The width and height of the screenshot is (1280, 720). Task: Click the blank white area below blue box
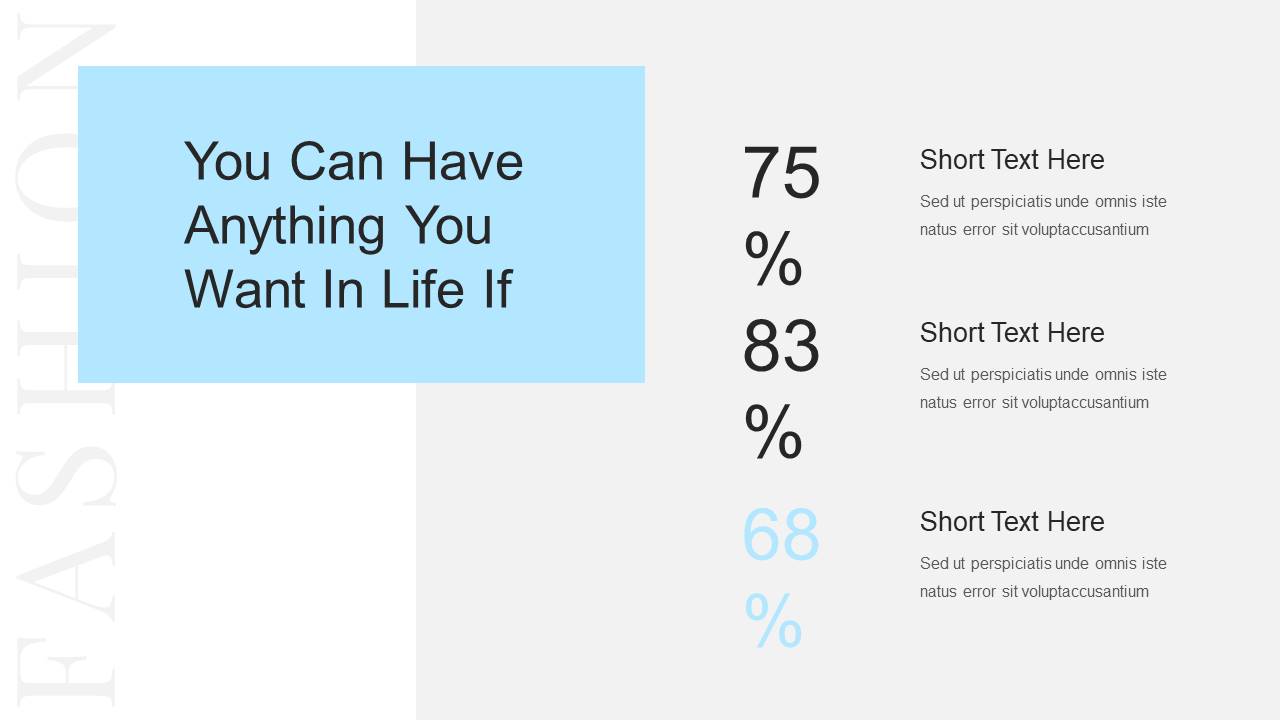[260, 550]
